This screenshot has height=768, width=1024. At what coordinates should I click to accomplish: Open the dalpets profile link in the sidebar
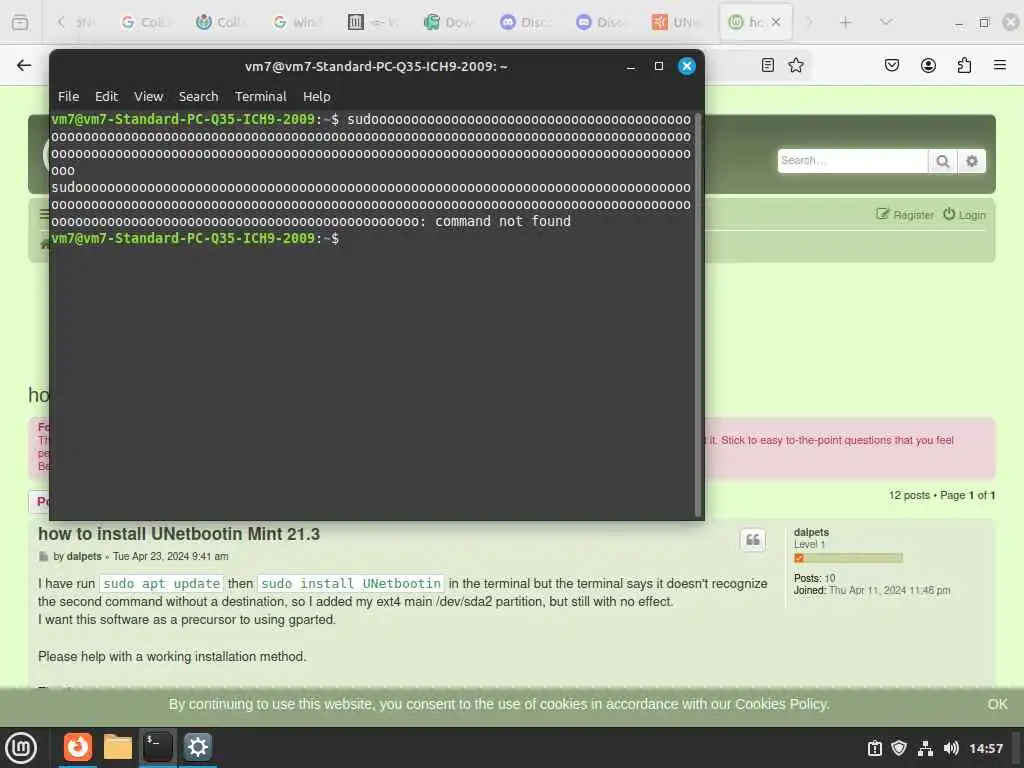pos(811,532)
